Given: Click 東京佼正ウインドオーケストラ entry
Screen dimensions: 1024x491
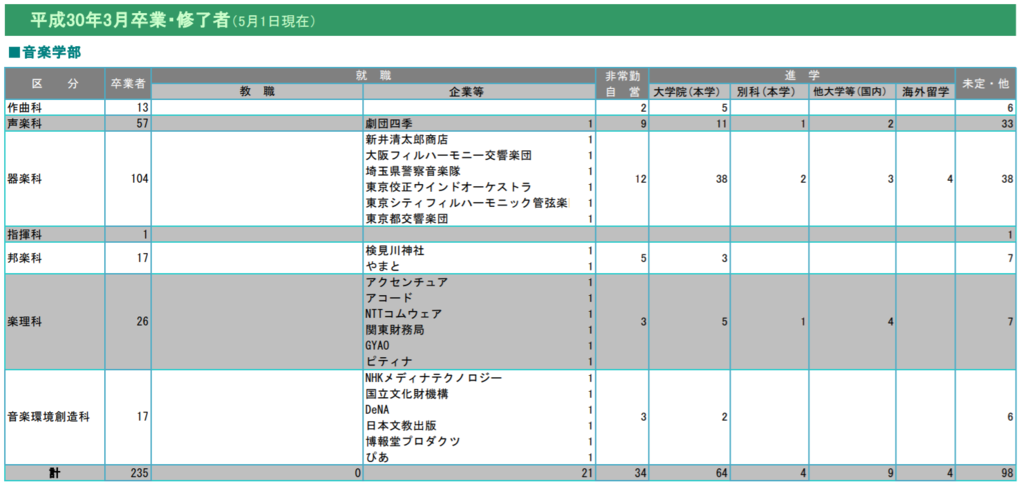Looking at the screenshot, I should (449, 187).
